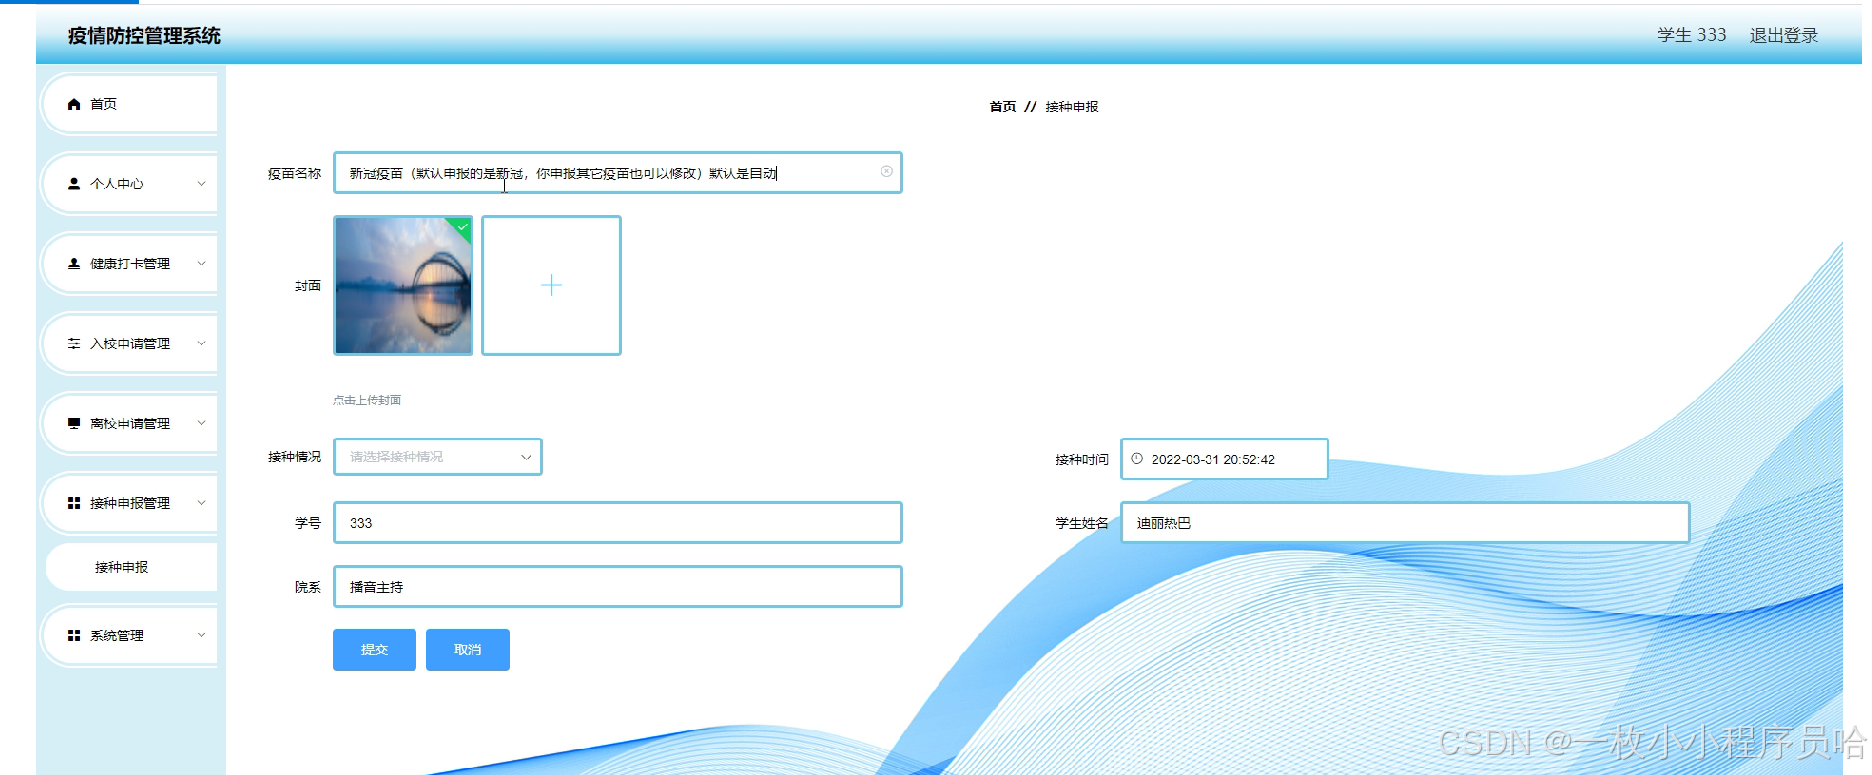Open the 入校申请管理 sidebar menu
Image resolution: width=1872 pixels, height=775 pixels.
131,344
